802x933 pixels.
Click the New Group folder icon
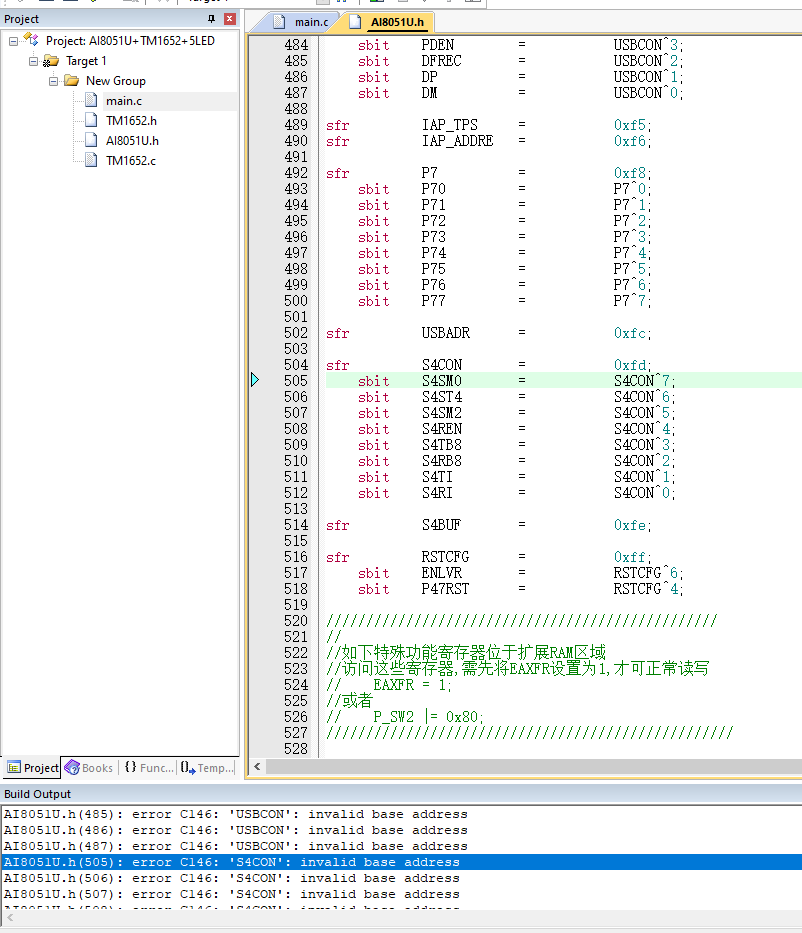click(x=71, y=81)
